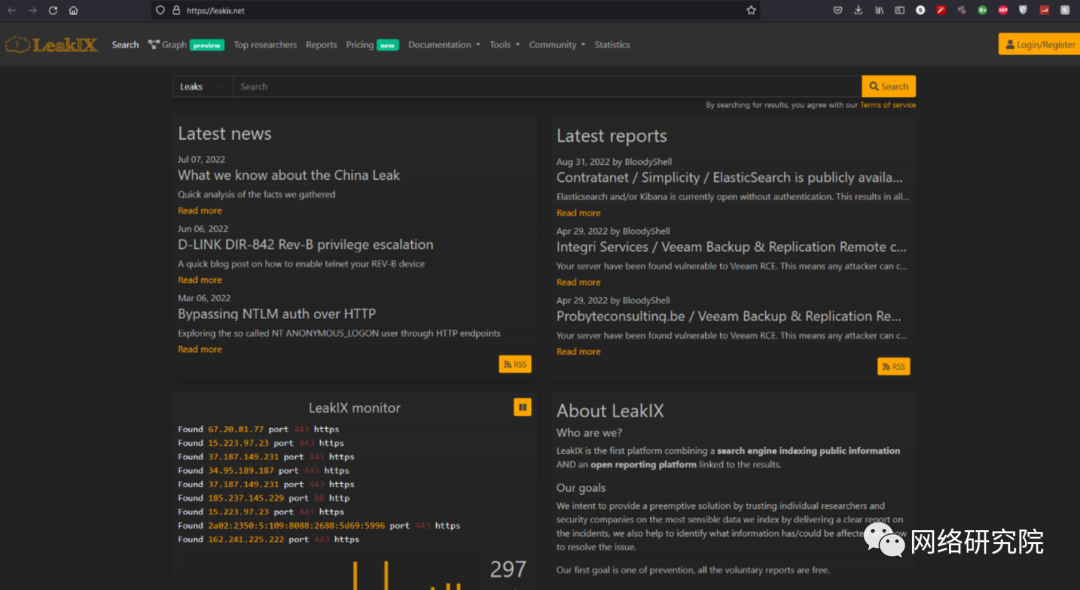This screenshot has height=590, width=1080.
Task: Click the Login/Register button
Action: point(1039,44)
